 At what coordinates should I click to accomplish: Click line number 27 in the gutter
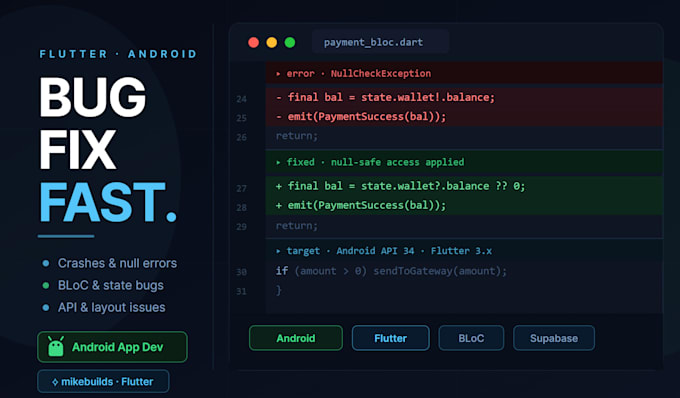(242, 189)
